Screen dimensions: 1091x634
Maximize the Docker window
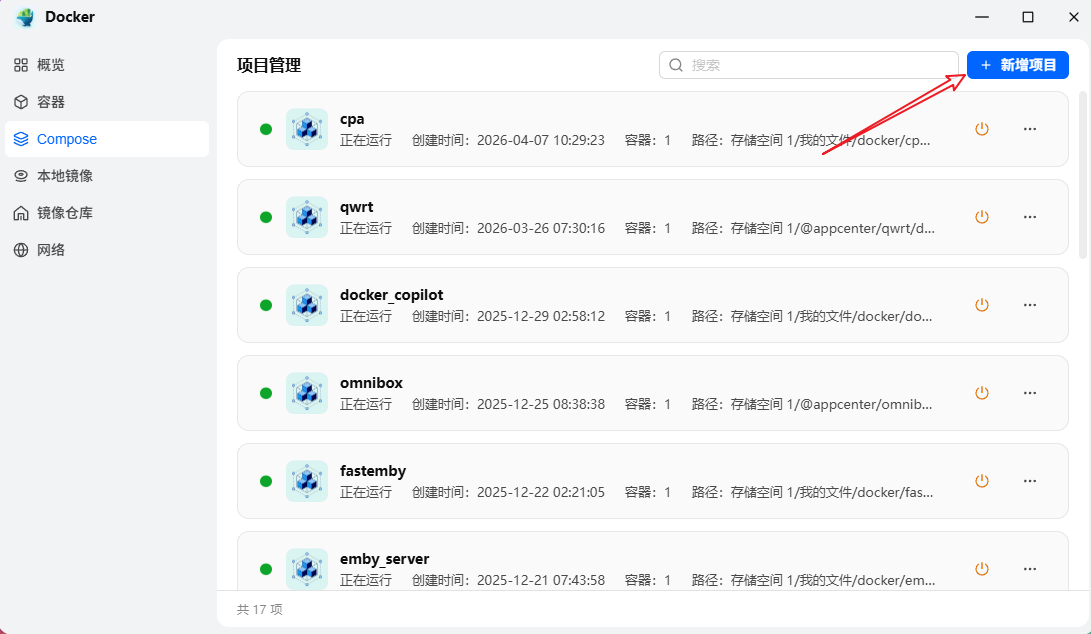pyautogui.click(x=1028, y=17)
